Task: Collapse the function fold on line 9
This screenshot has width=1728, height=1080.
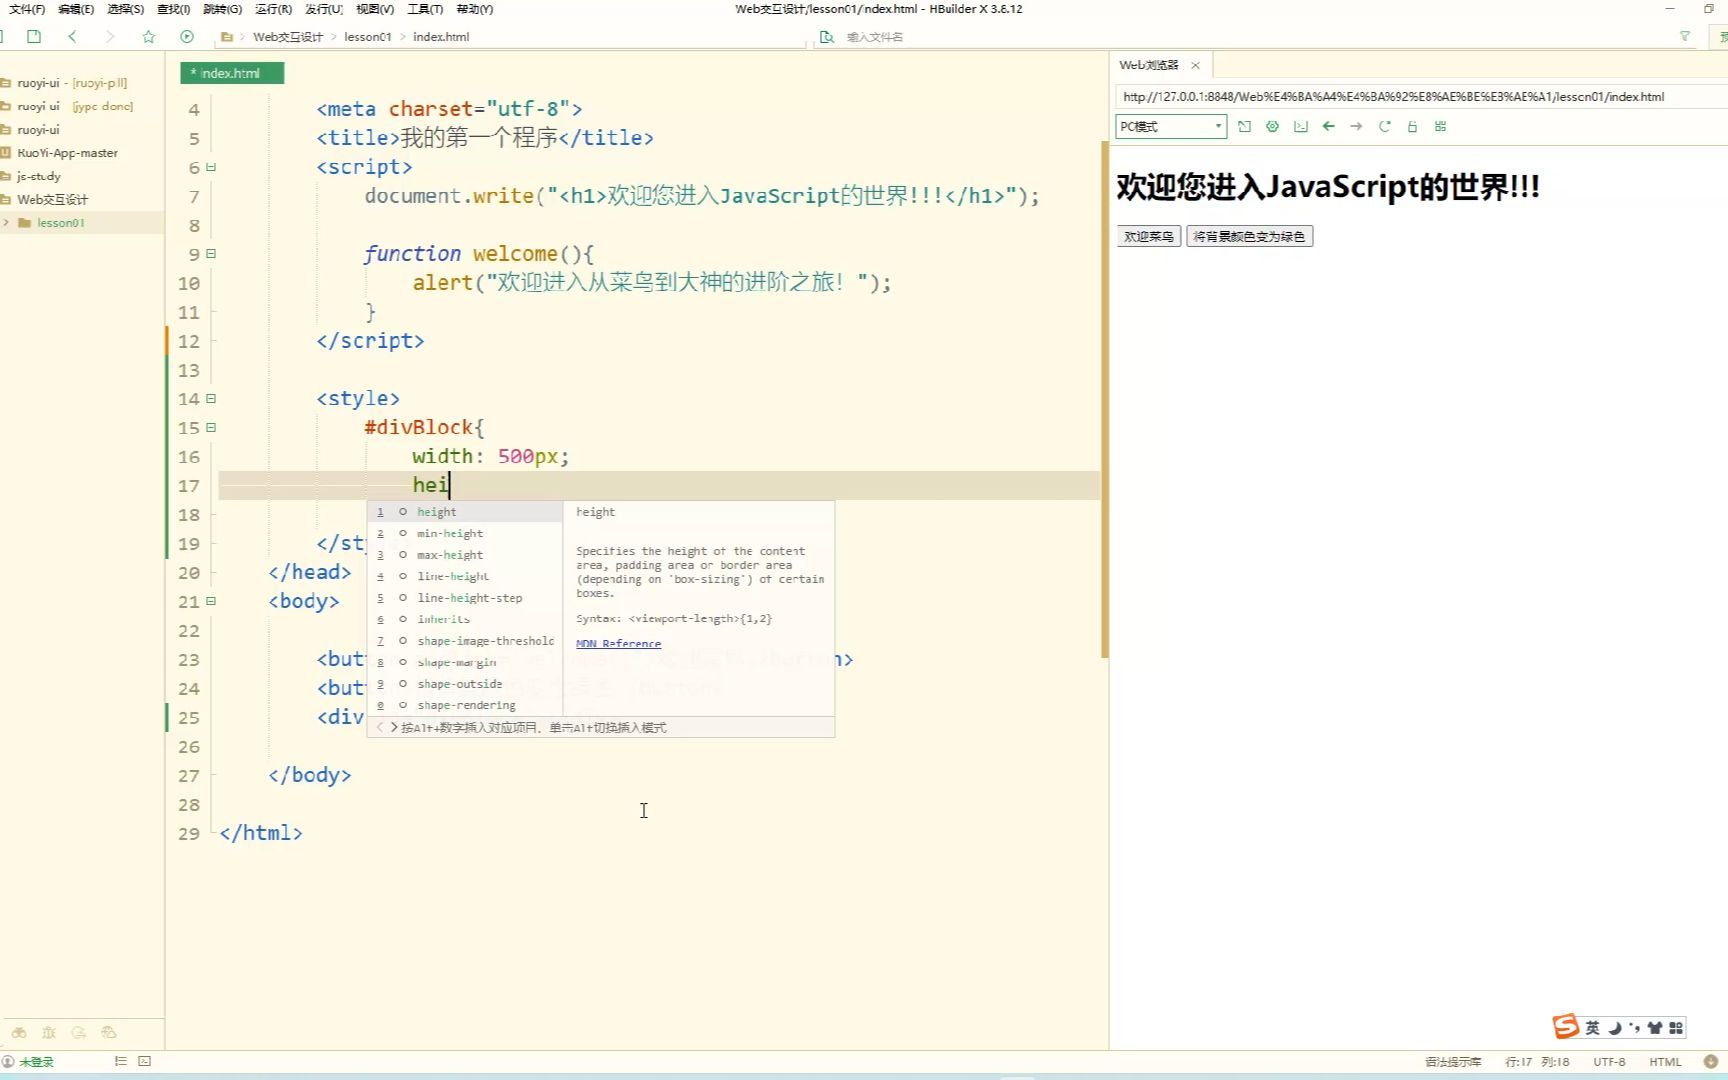Action: pyautogui.click(x=211, y=254)
